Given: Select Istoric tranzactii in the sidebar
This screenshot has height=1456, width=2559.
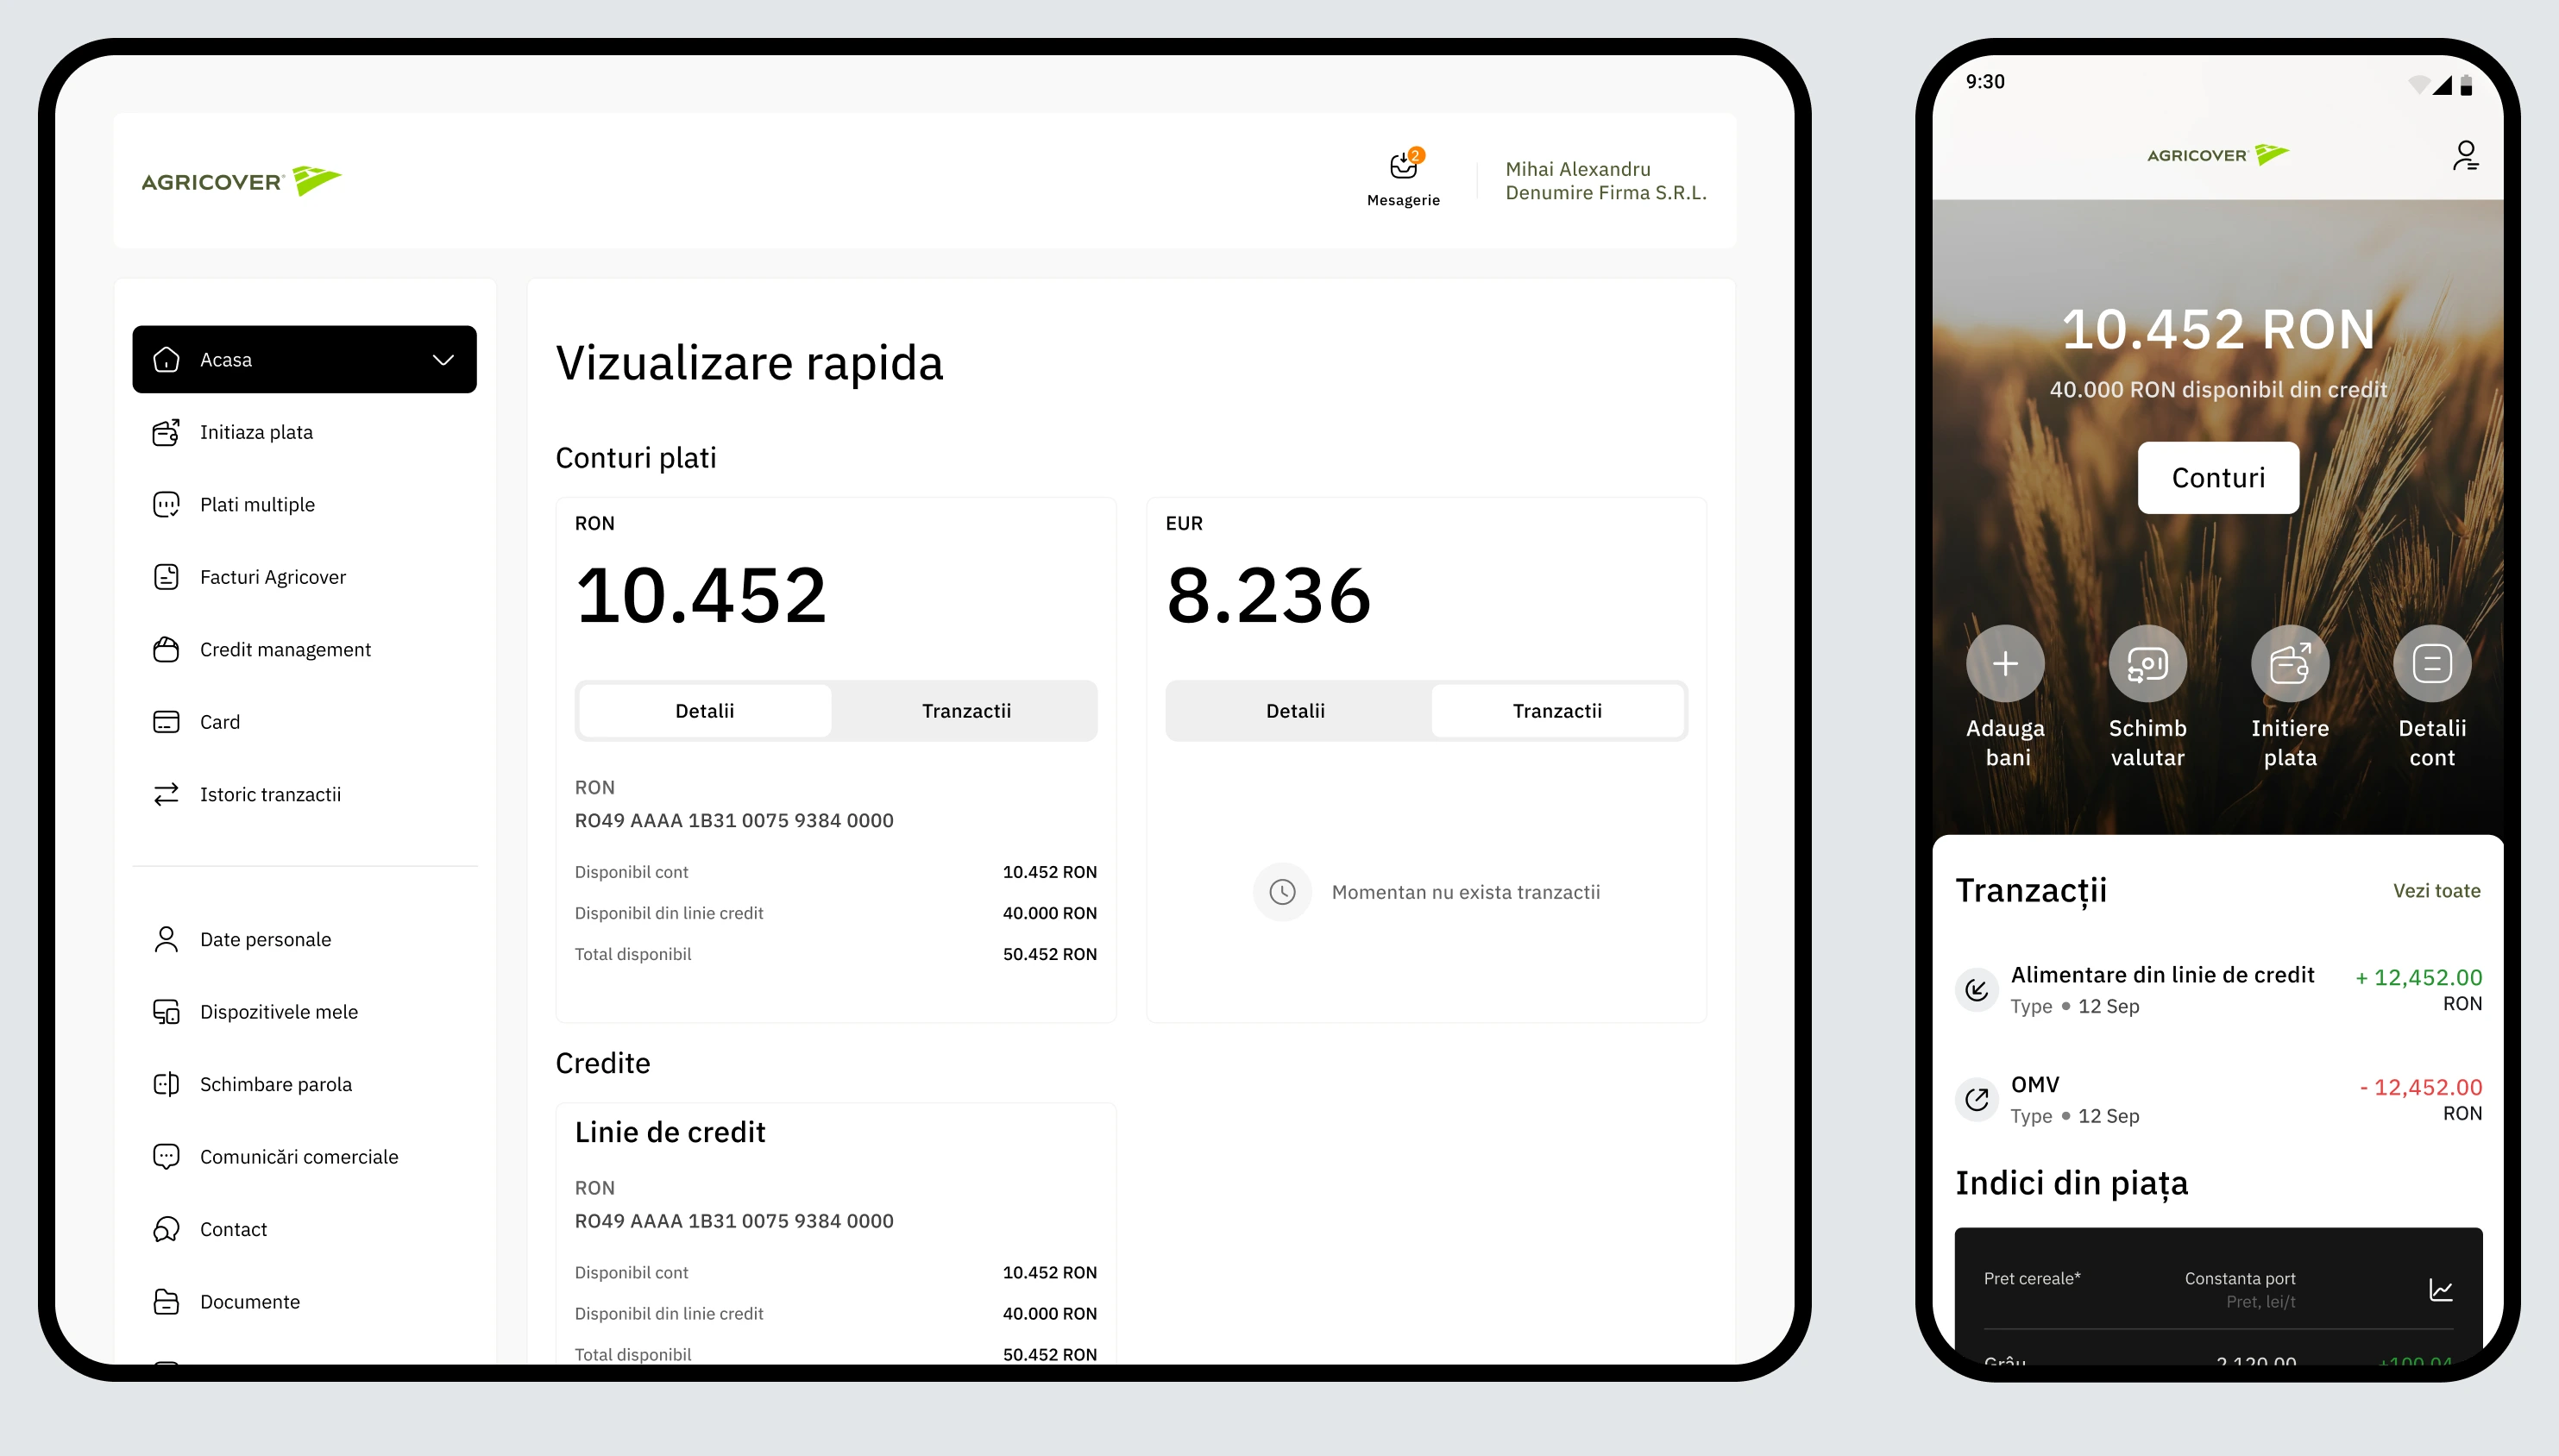Looking at the screenshot, I should (304, 794).
